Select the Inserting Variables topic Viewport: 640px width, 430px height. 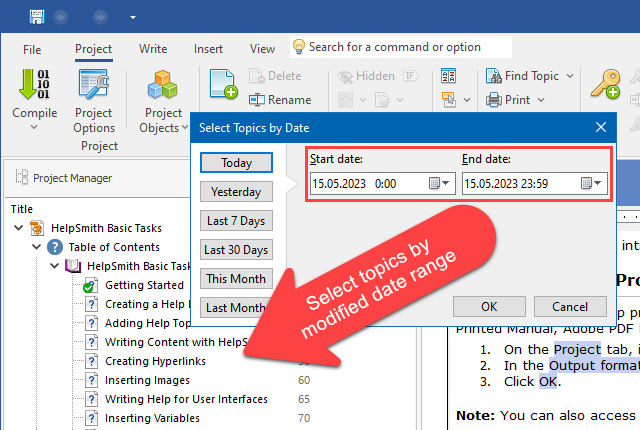point(152,418)
